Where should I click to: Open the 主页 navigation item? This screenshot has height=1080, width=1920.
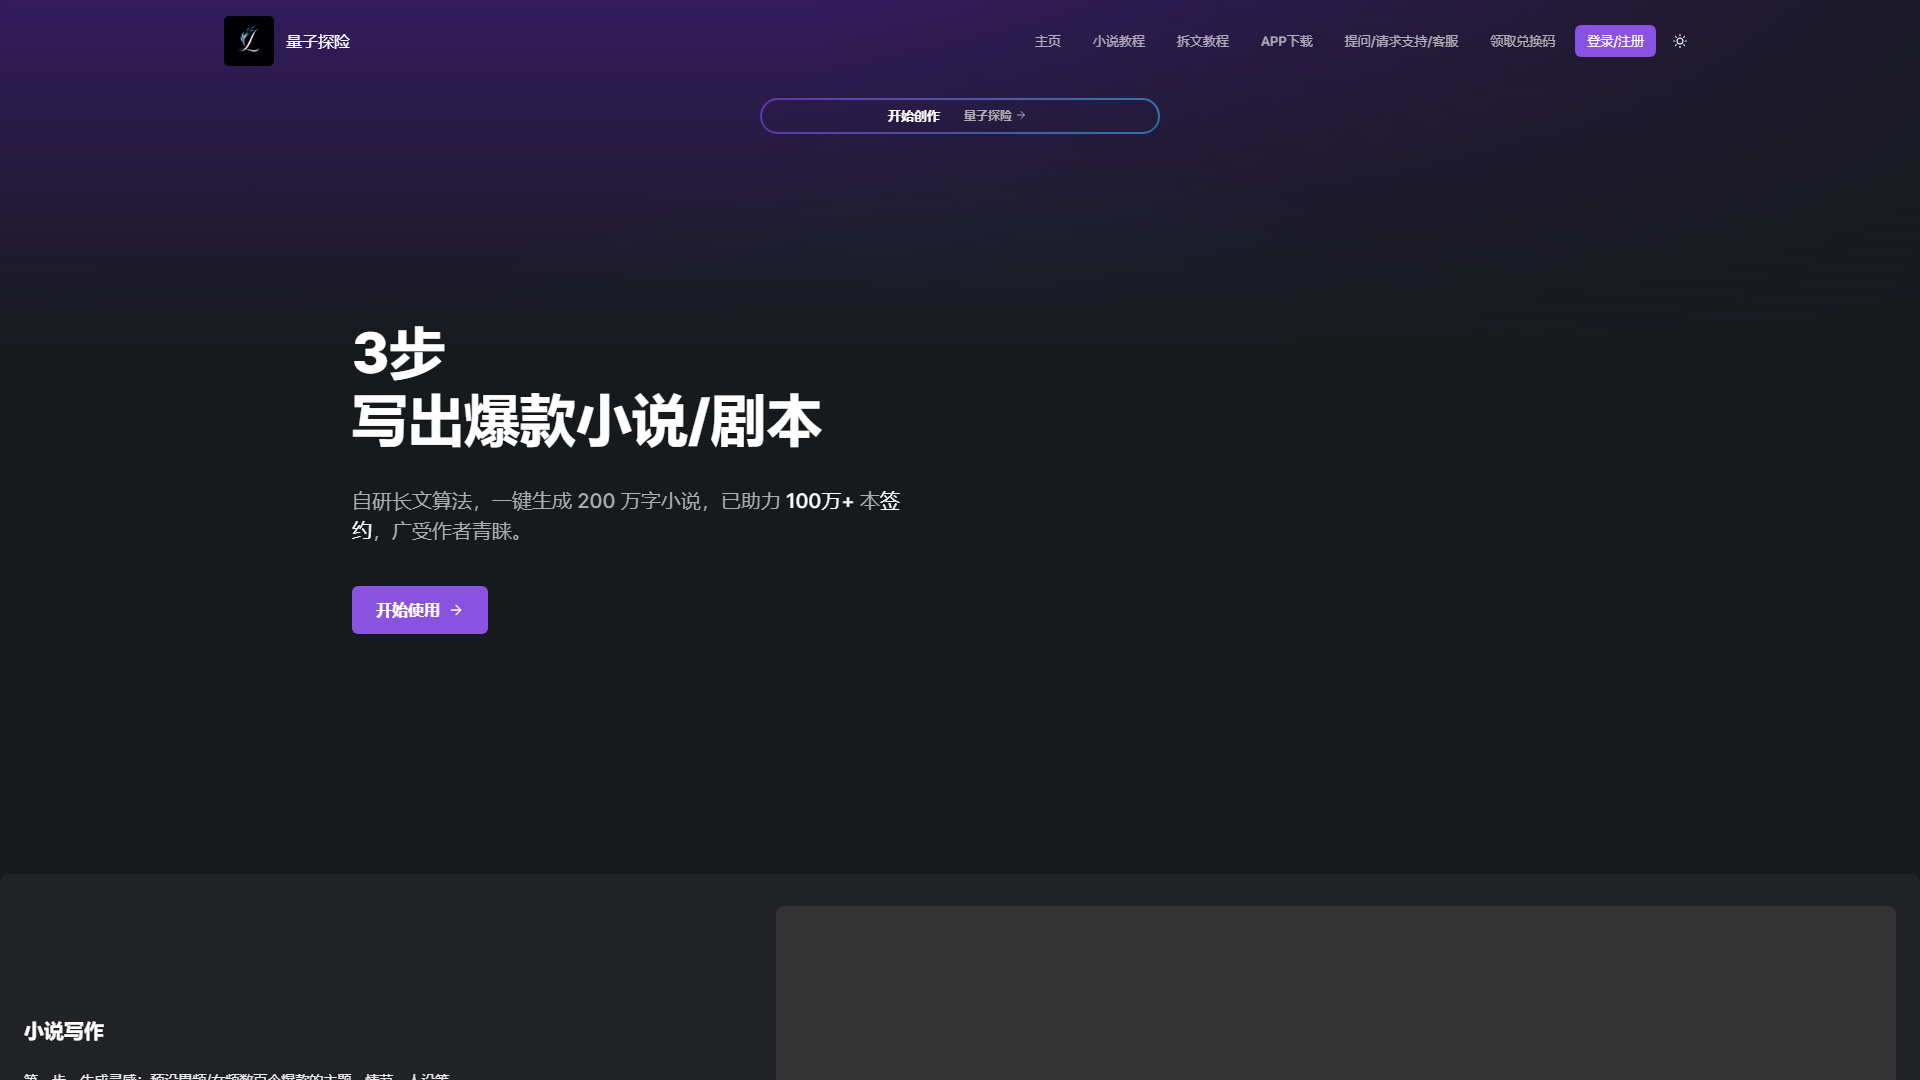click(1047, 41)
